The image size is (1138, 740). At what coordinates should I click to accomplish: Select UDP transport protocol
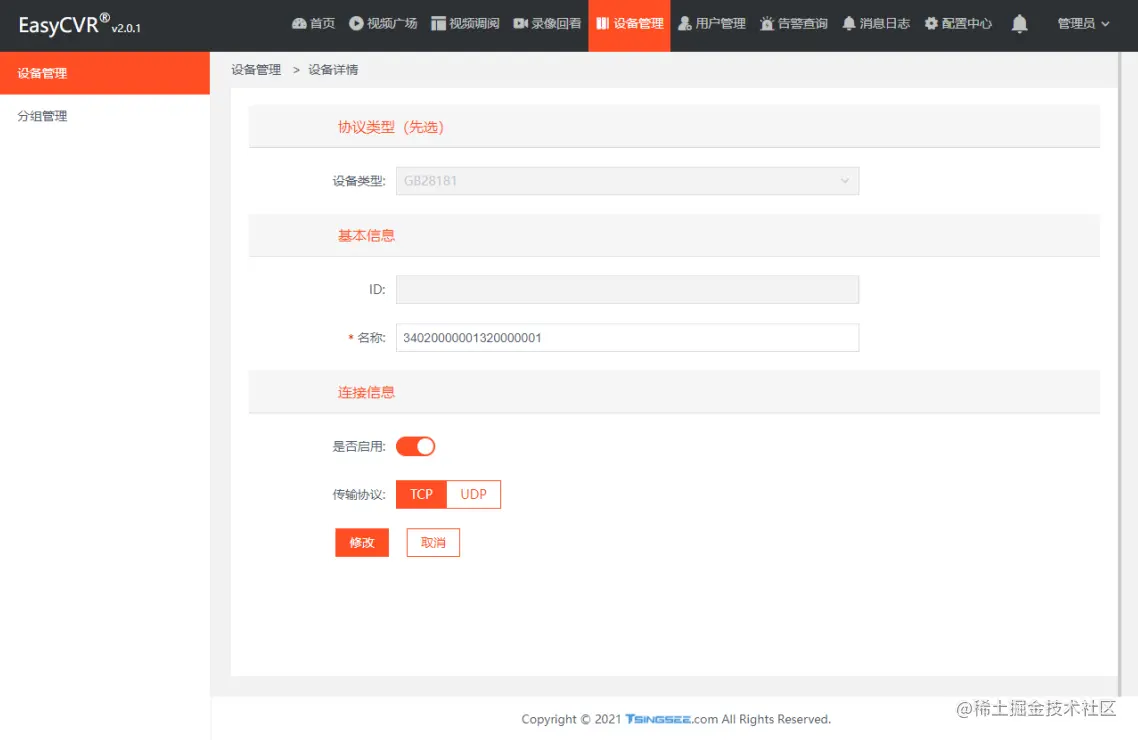click(x=473, y=494)
